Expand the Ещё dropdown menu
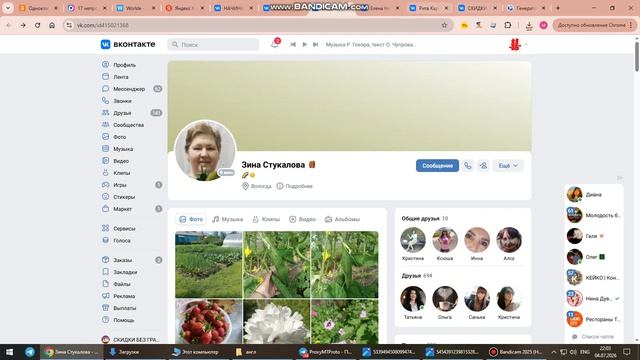 (x=508, y=166)
